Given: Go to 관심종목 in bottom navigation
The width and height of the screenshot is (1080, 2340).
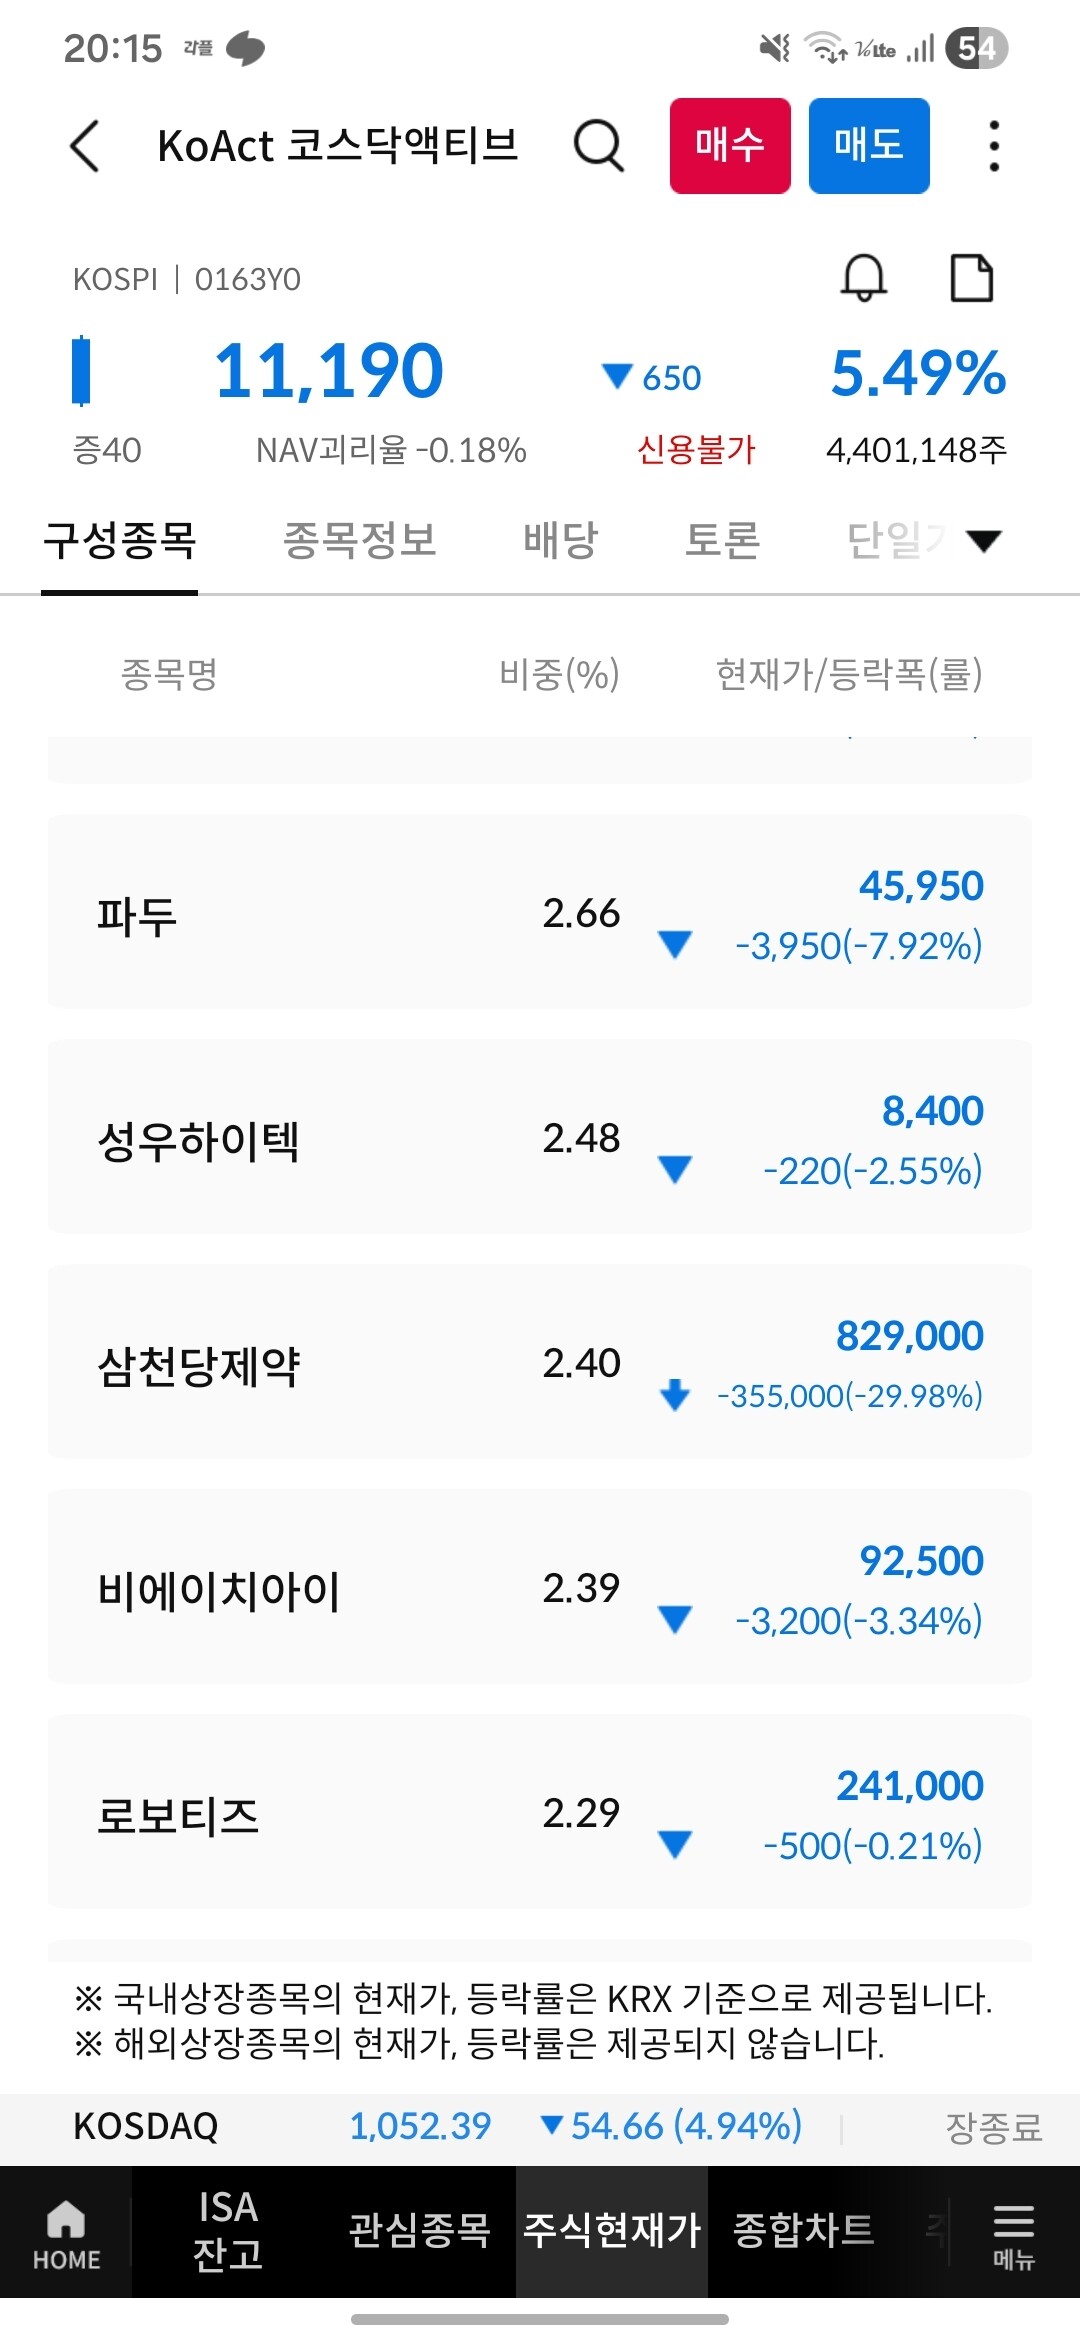Looking at the screenshot, I should [419, 2232].
